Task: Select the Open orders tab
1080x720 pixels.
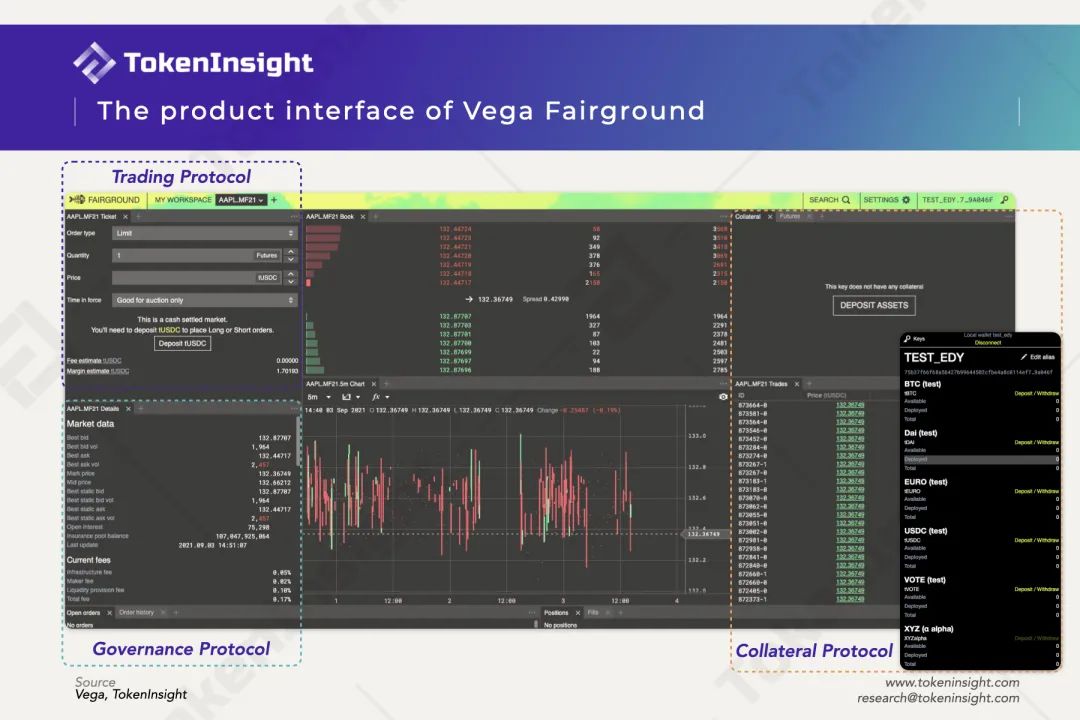Action: [83, 613]
